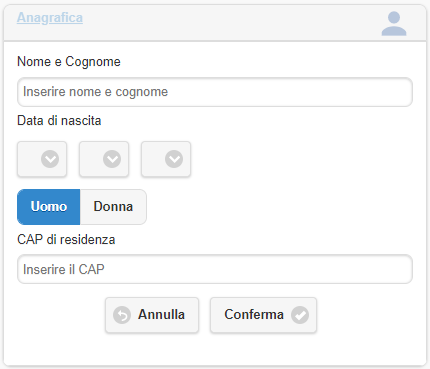The height and width of the screenshot is (369, 430).
Task: Click the checkmark icon on Conferma
Action: [x=300, y=315]
